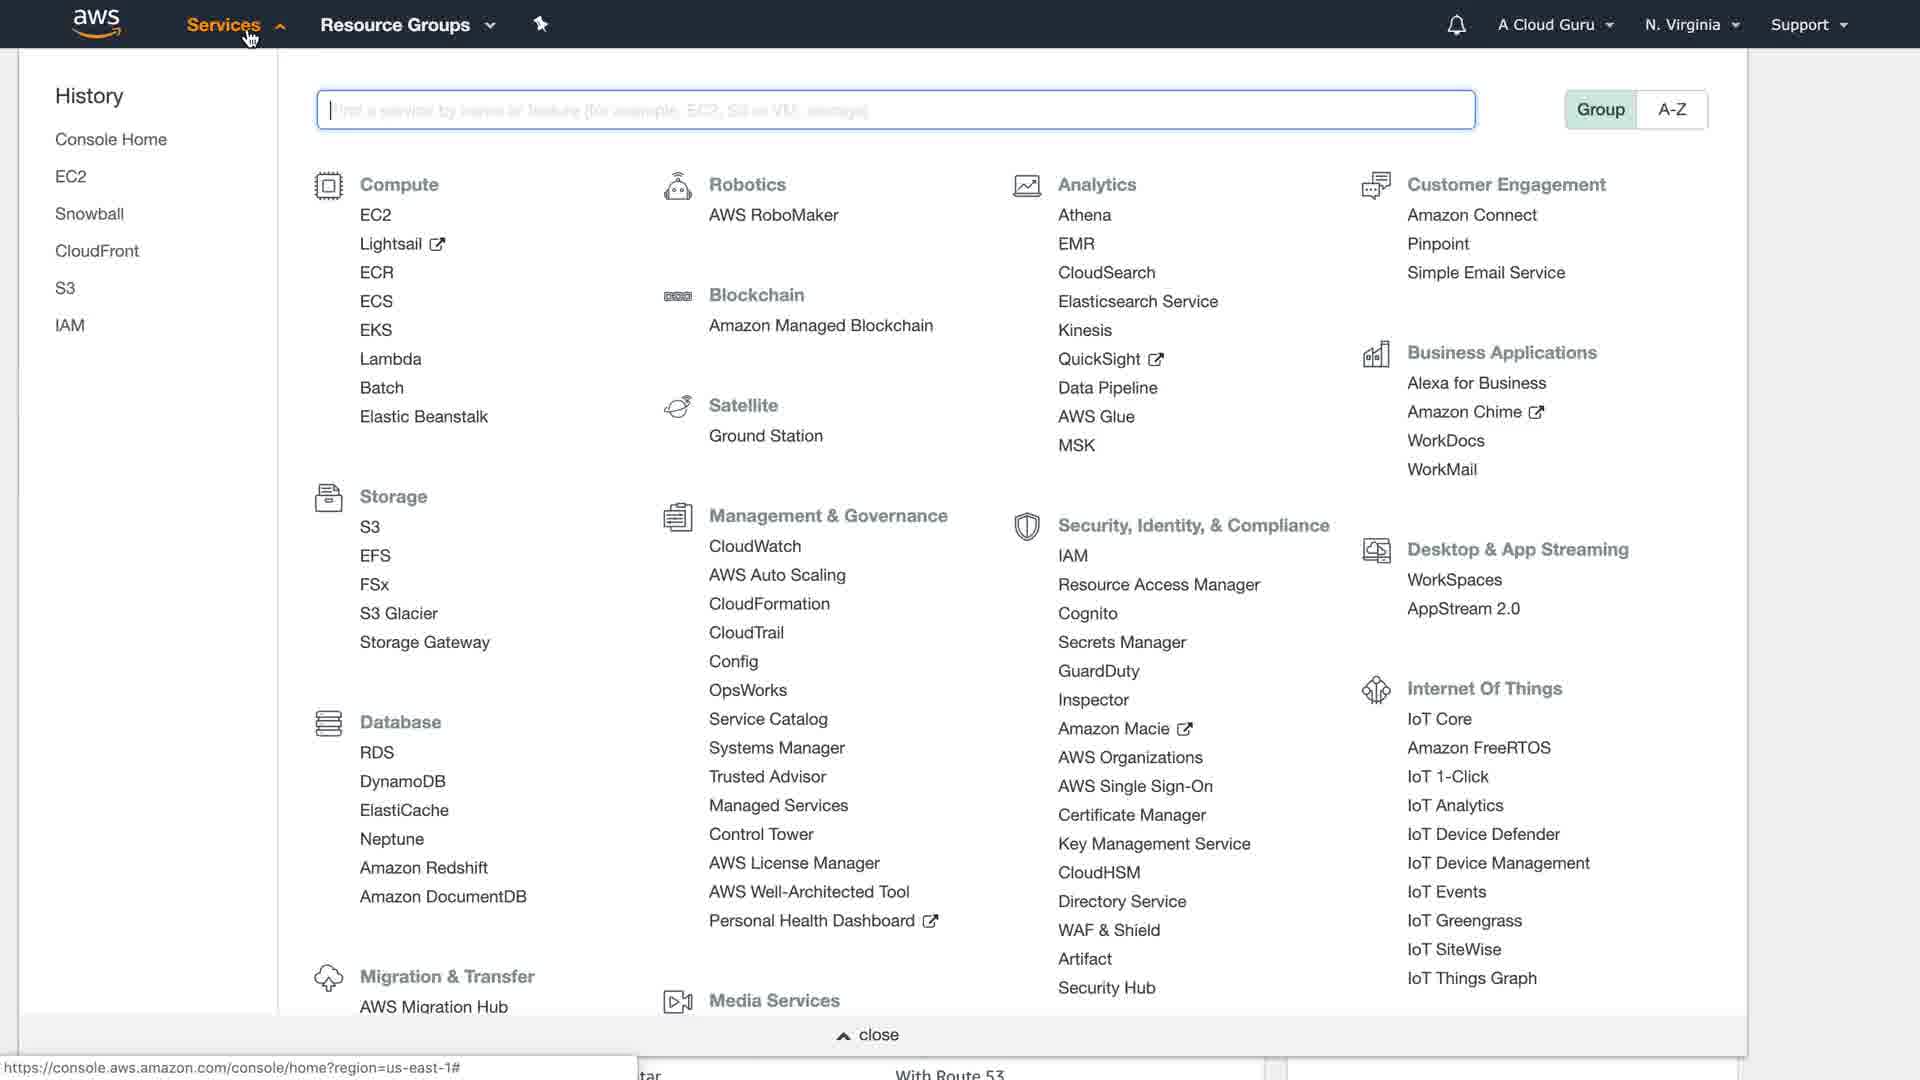Click the Compute category chip icon
The width and height of the screenshot is (1920, 1080).
click(x=328, y=186)
